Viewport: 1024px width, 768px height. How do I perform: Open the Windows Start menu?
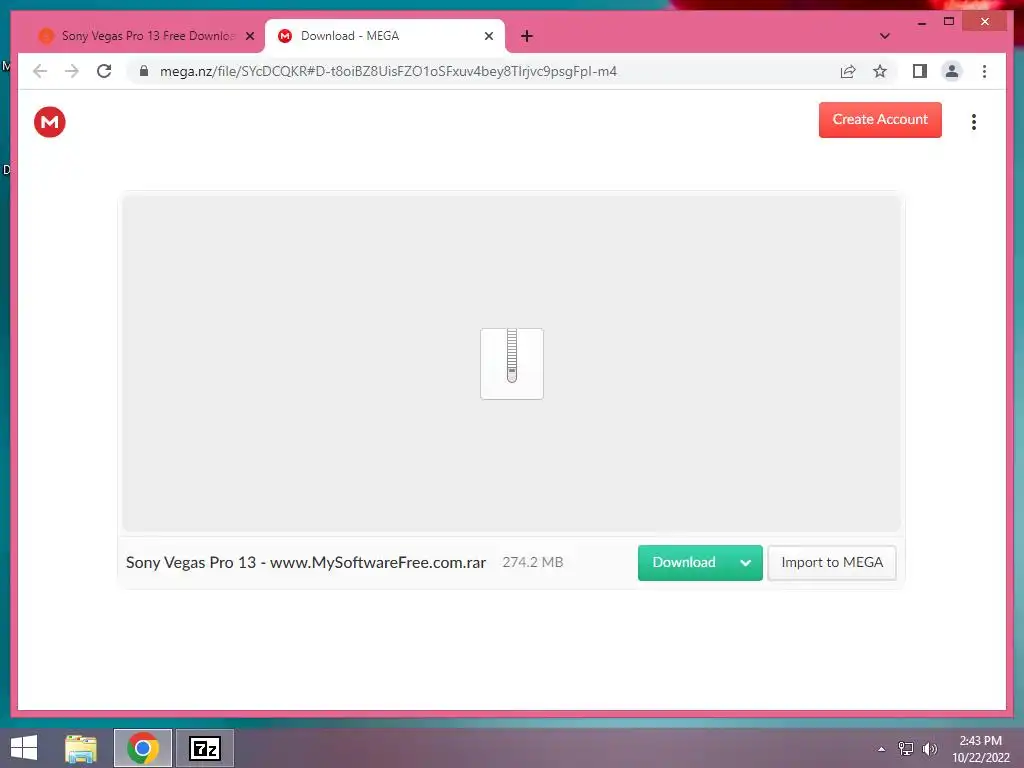click(24, 748)
